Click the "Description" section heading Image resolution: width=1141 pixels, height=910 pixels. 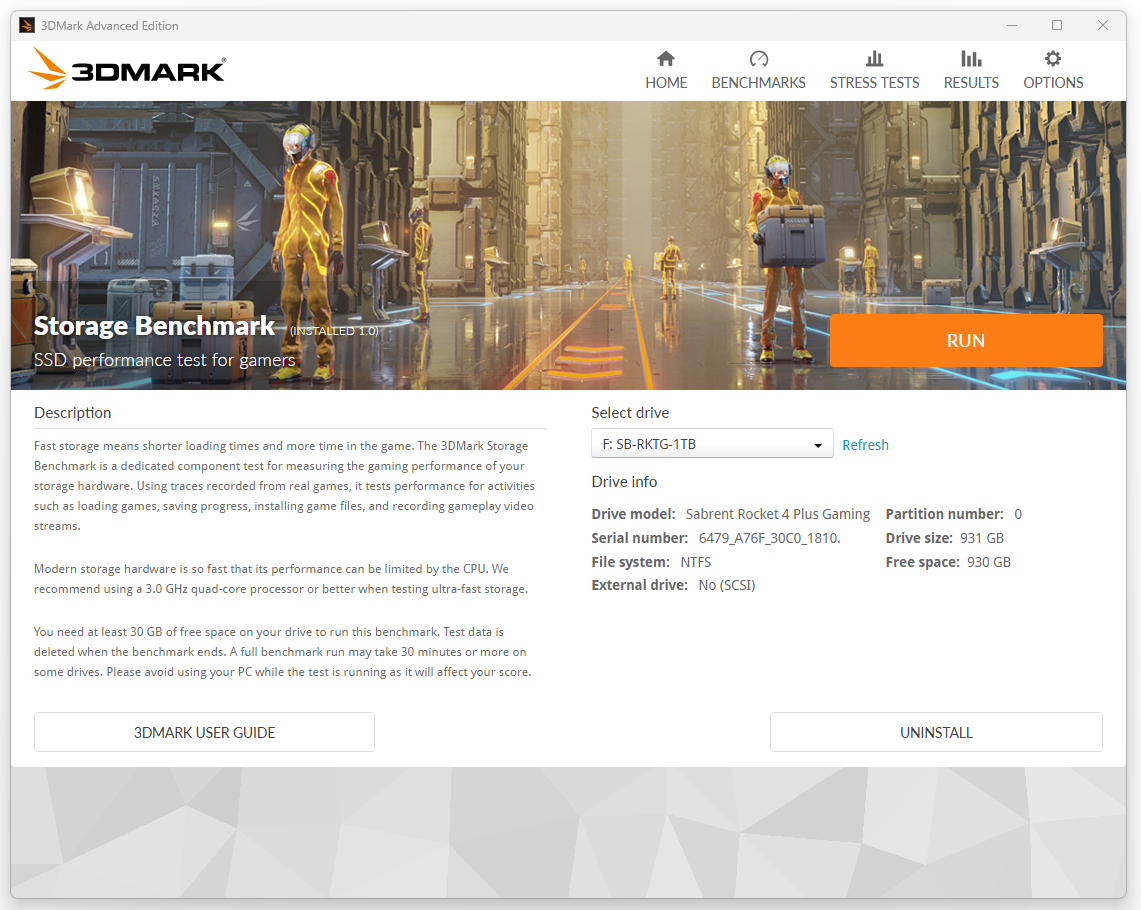click(73, 413)
